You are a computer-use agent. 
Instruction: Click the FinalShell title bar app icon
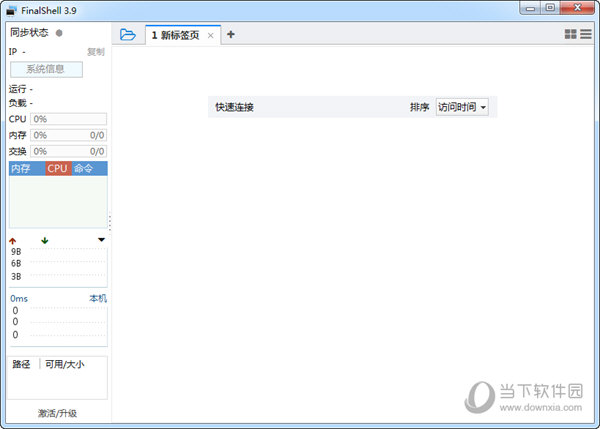(11, 8)
